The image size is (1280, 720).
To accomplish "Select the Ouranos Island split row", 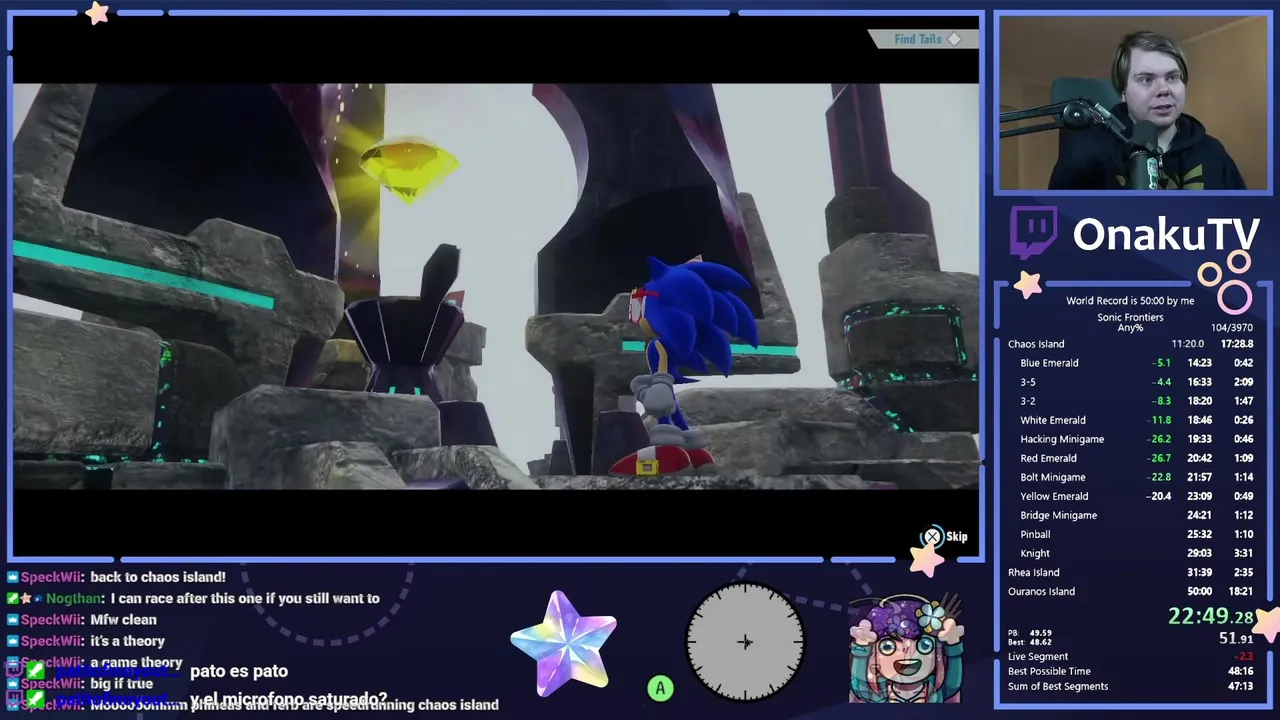I will click(x=1130, y=591).
